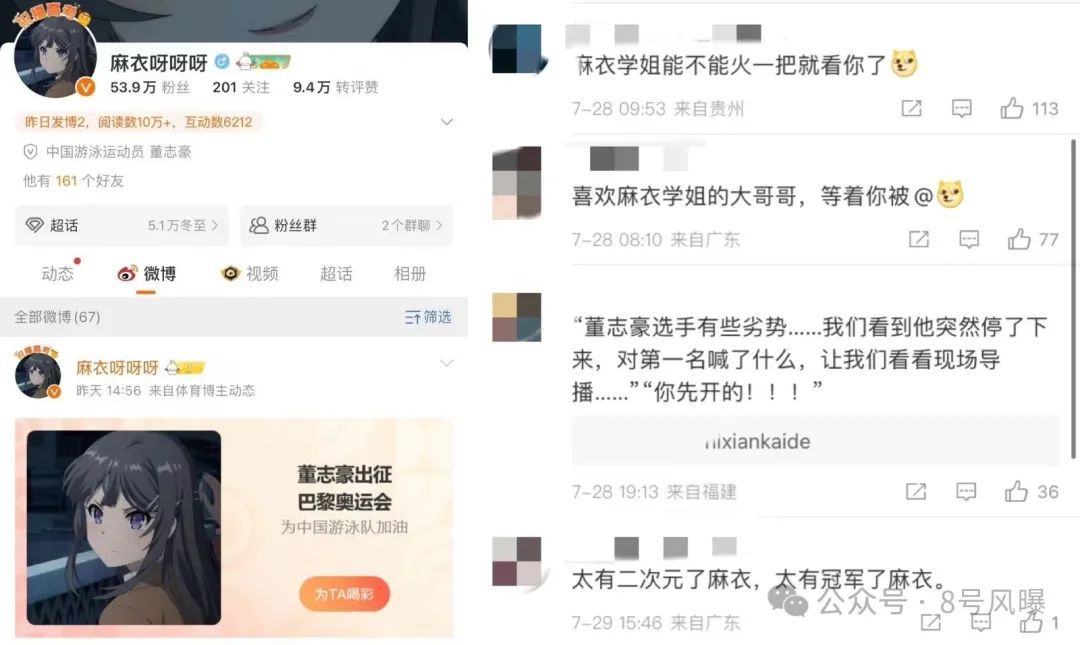The width and height of the screenshot is (1080, 645).
Task: Expand the profile stats chevron
Action: click(446, 122)
